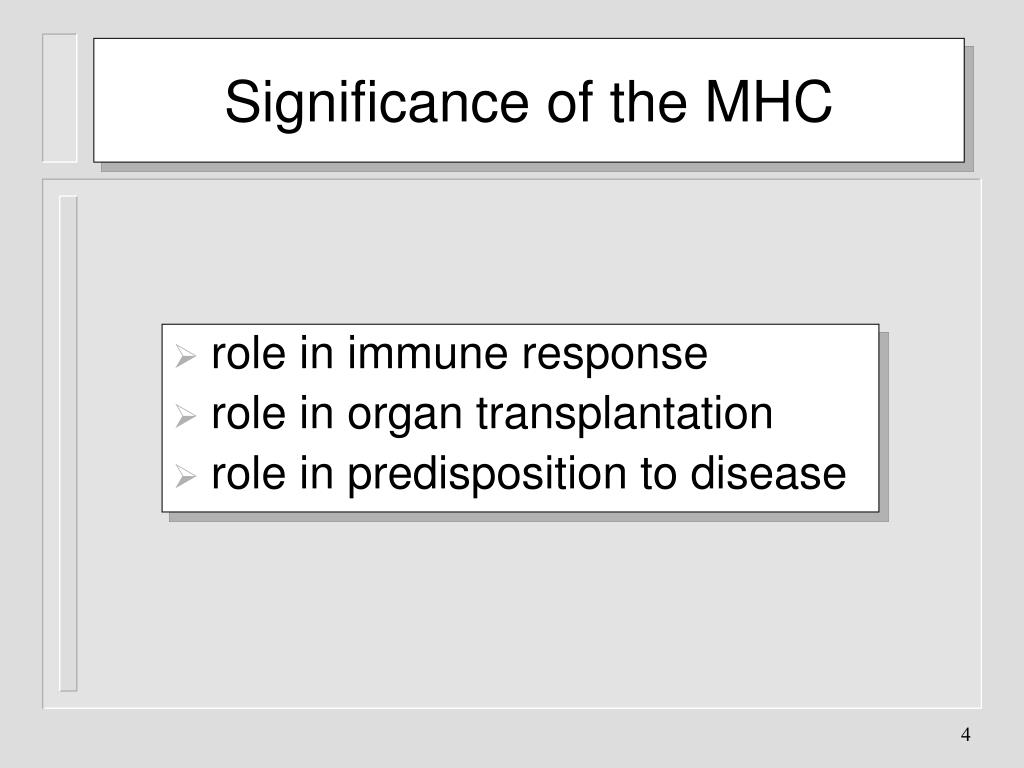Click the arrow bullet before predisposition to disease
1024x768 pixels.
186,476
